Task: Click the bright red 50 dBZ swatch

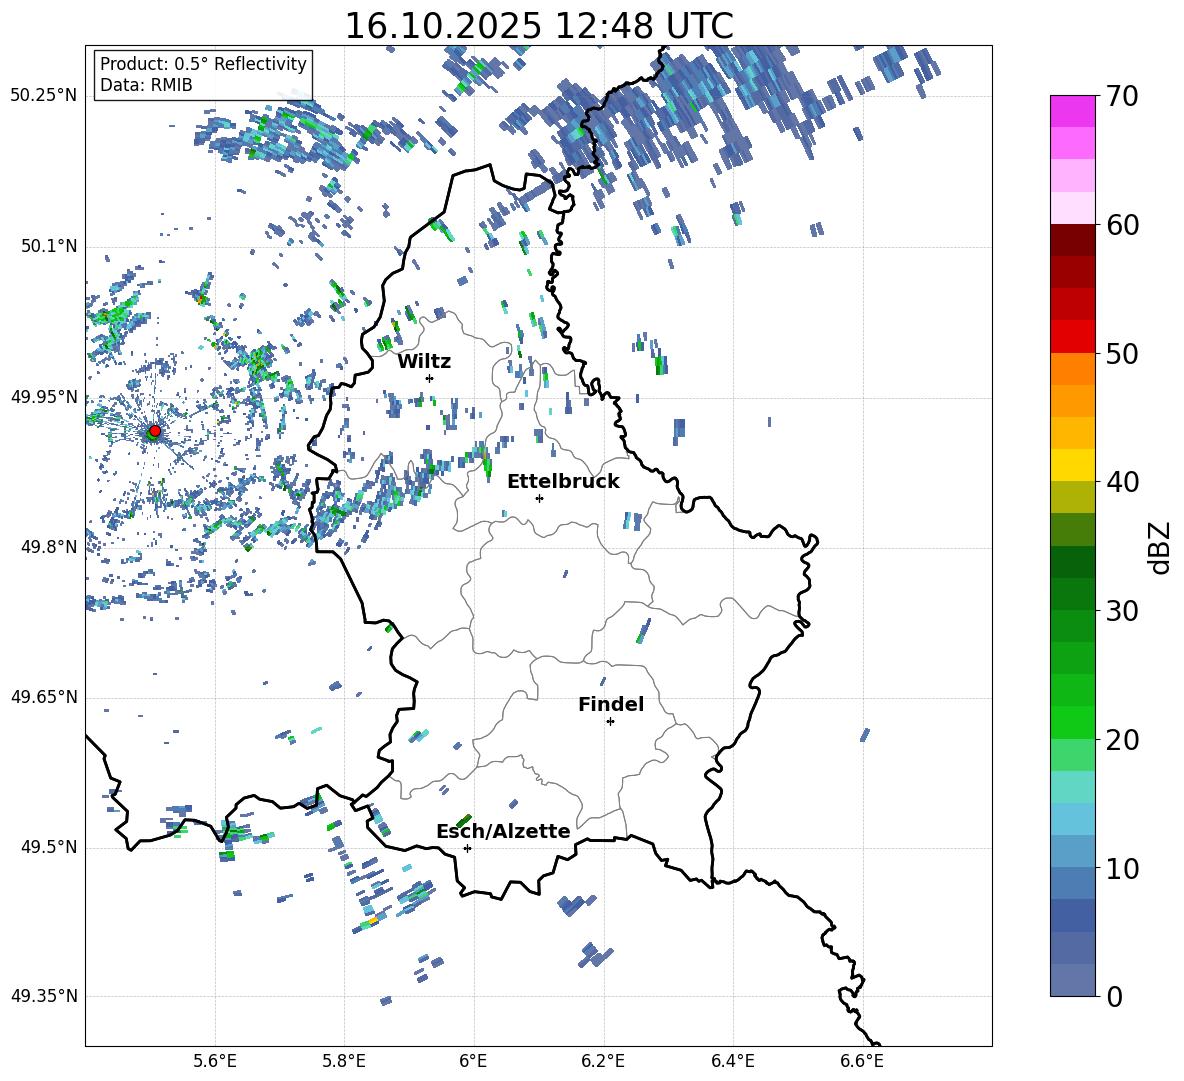Action: tap(1072, 337)
